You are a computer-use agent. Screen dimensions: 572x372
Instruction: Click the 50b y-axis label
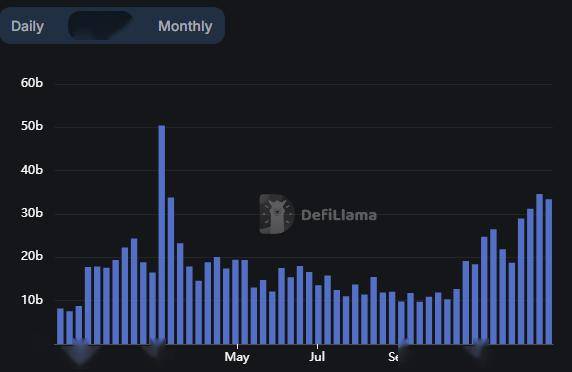[32, 126]
